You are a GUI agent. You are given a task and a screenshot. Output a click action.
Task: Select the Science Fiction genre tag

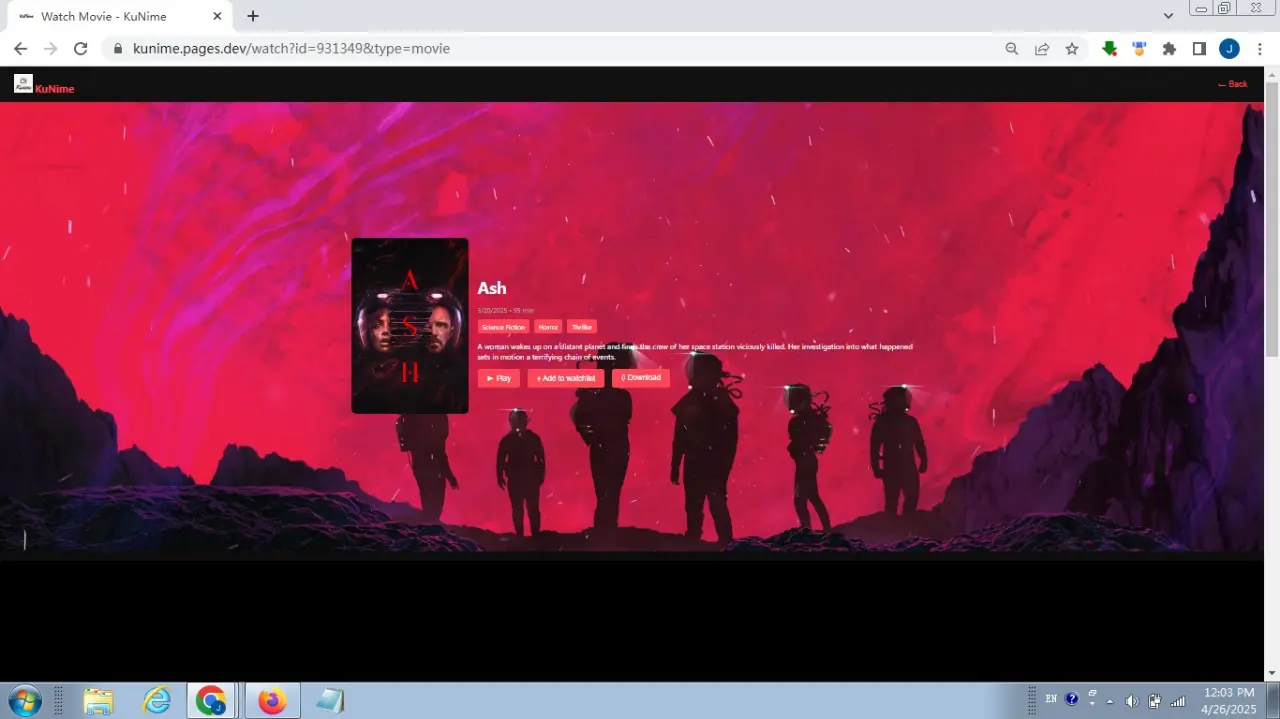(x=503, y=327)
